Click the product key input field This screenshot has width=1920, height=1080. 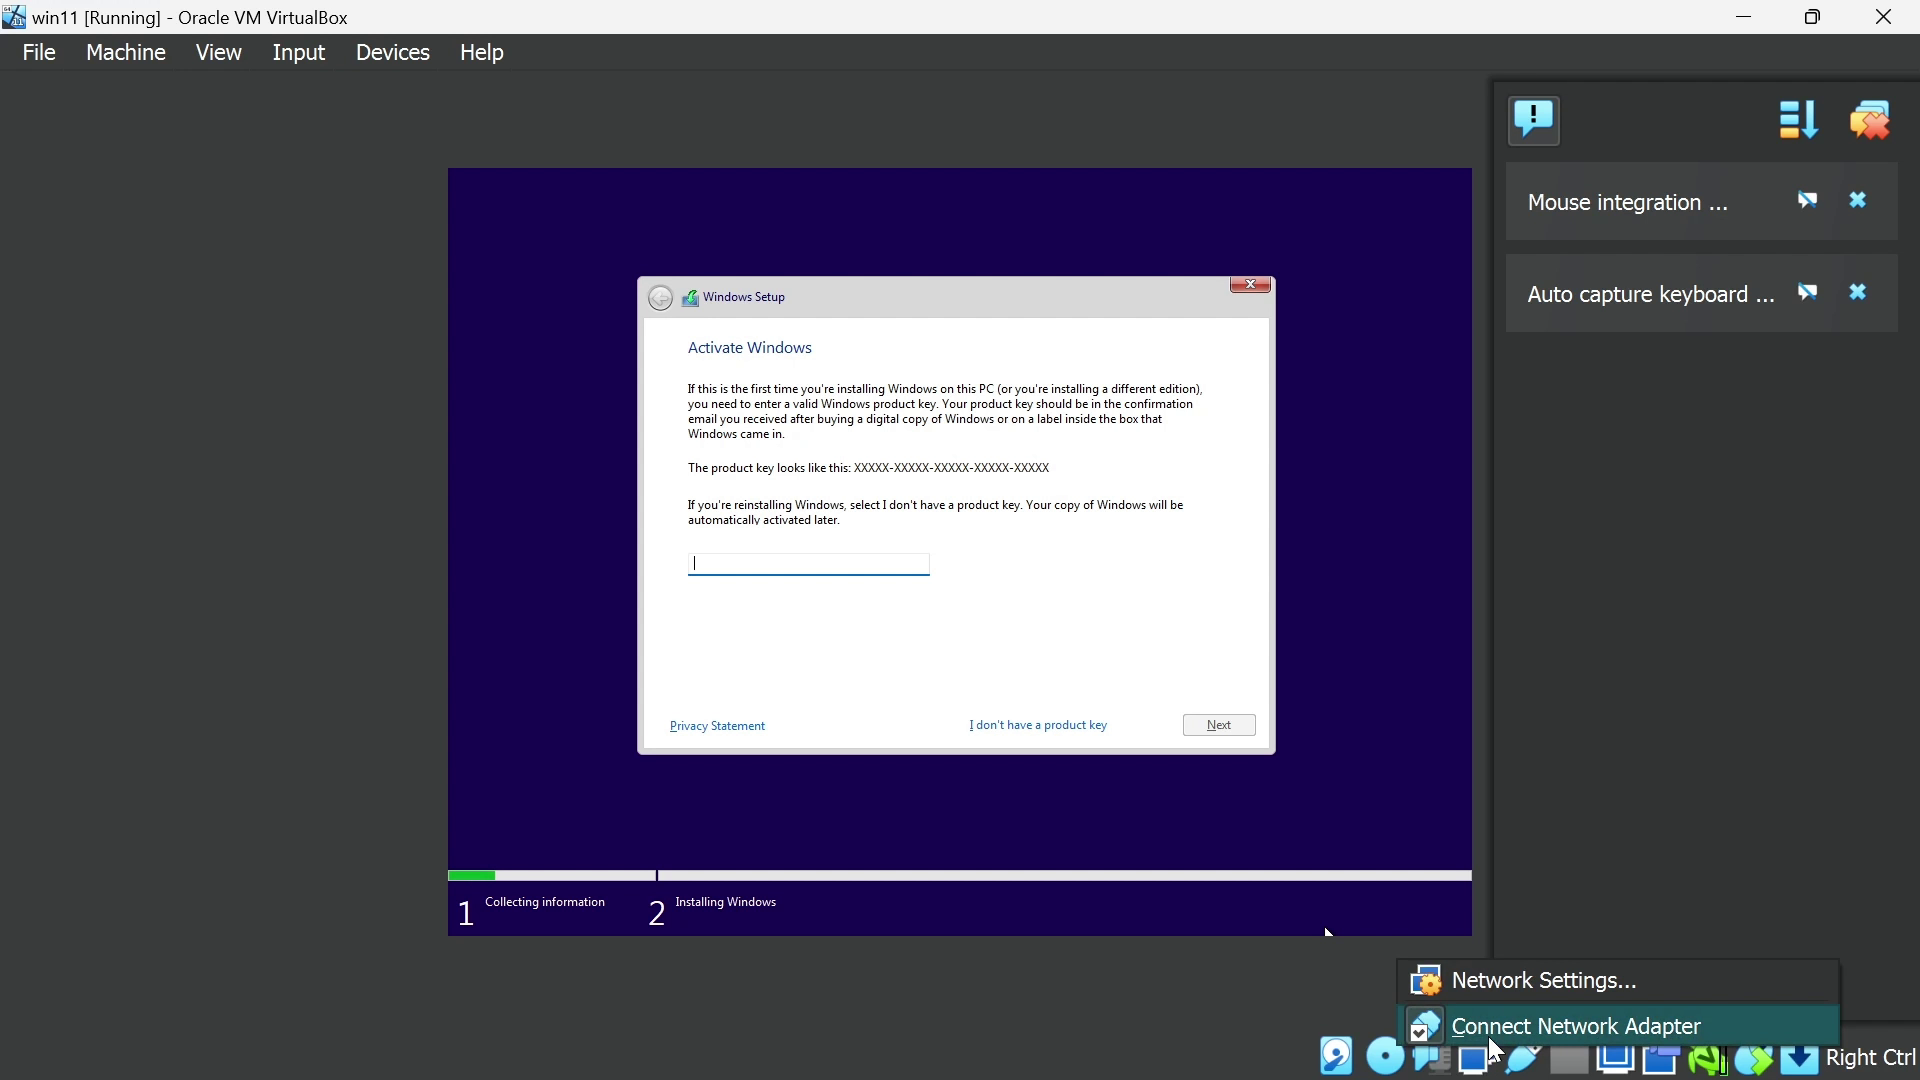pyautogui.click(x=808, y=564)
